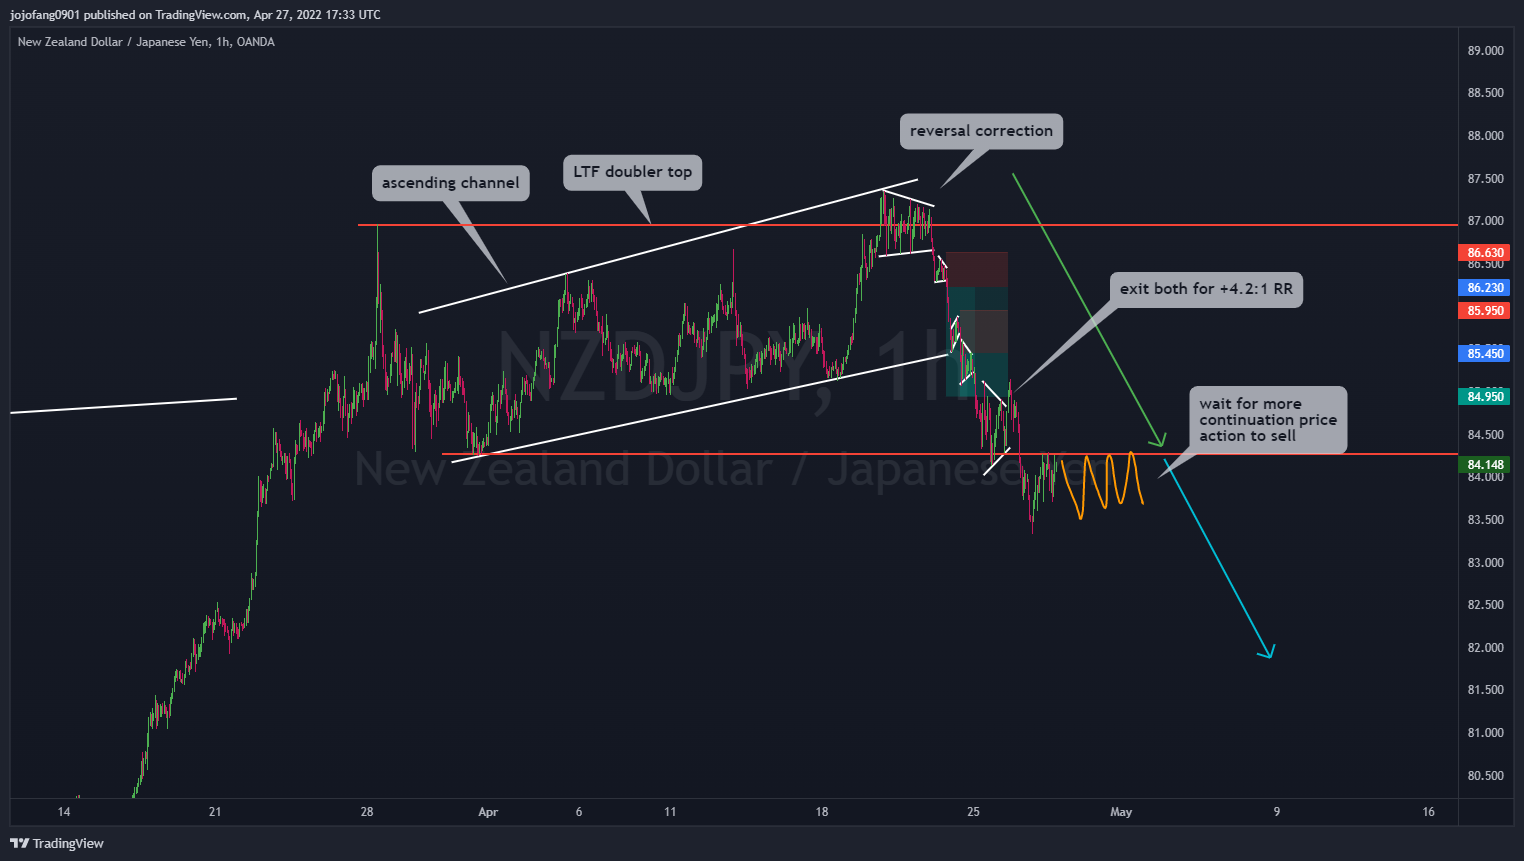Click the blue 86.230 price label
Viewport: 1524px width, 861px height.
(x=1485, y=287)
